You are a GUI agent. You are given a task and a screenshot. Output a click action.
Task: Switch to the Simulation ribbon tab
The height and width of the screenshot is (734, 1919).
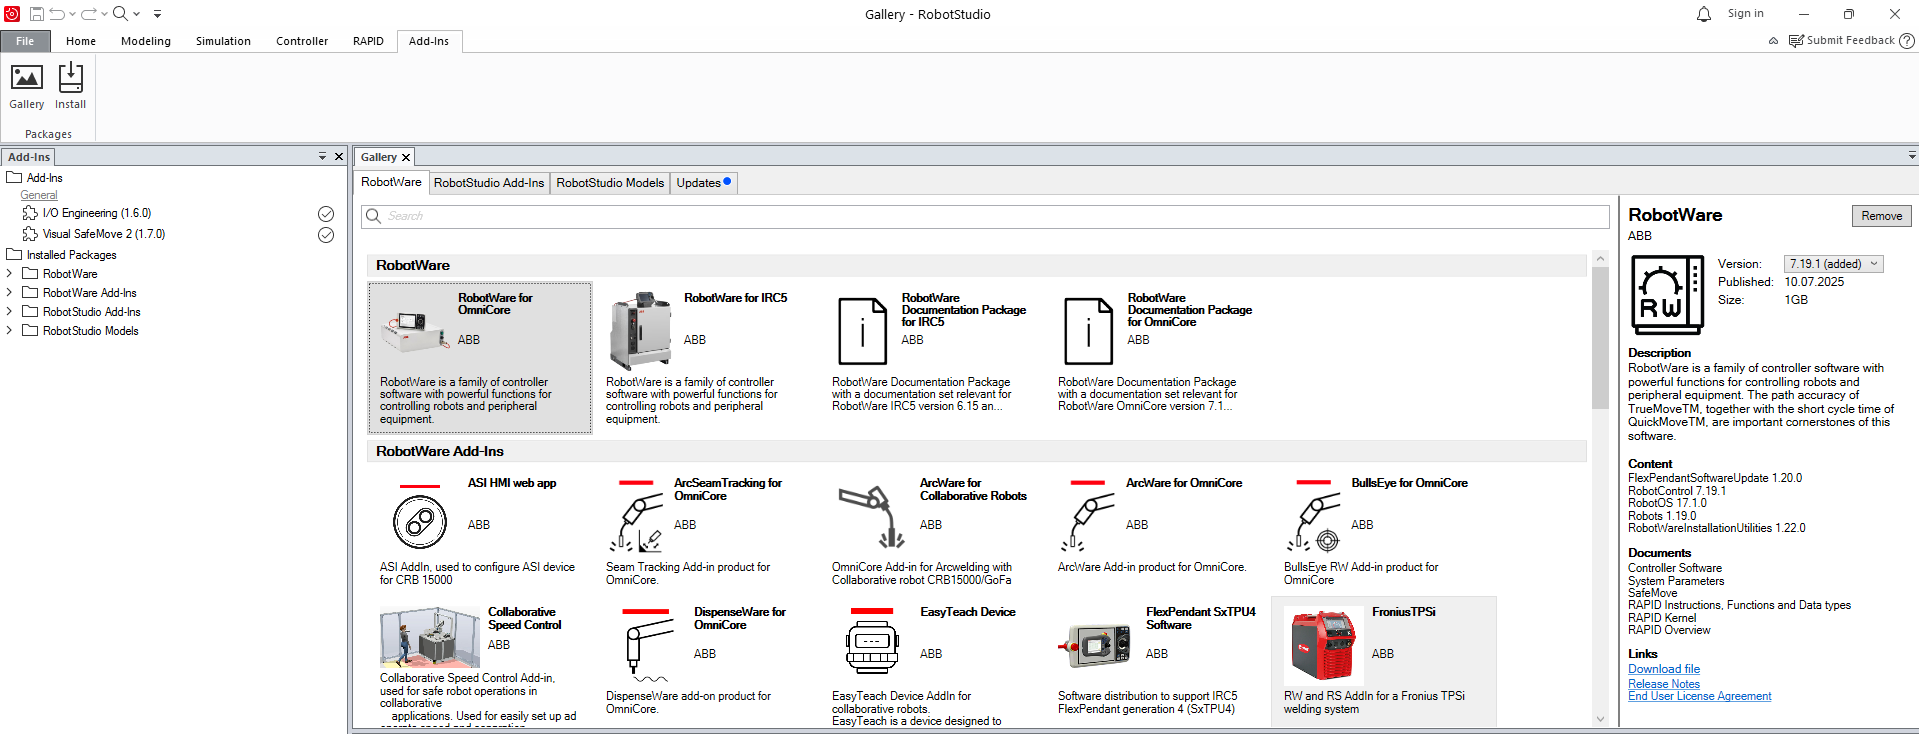click(x=223, y=41)
